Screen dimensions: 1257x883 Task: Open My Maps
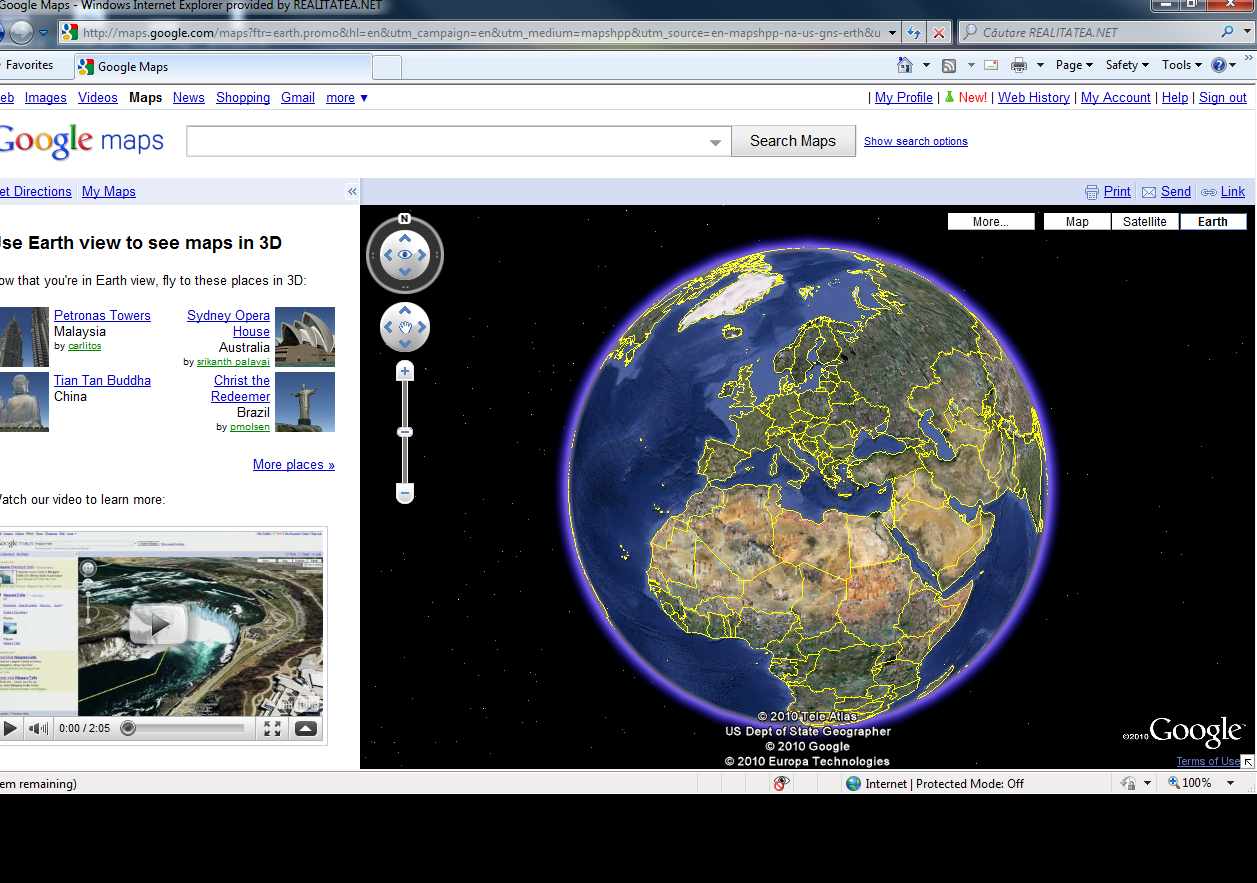pyautogui.click(x=109, y=191)
